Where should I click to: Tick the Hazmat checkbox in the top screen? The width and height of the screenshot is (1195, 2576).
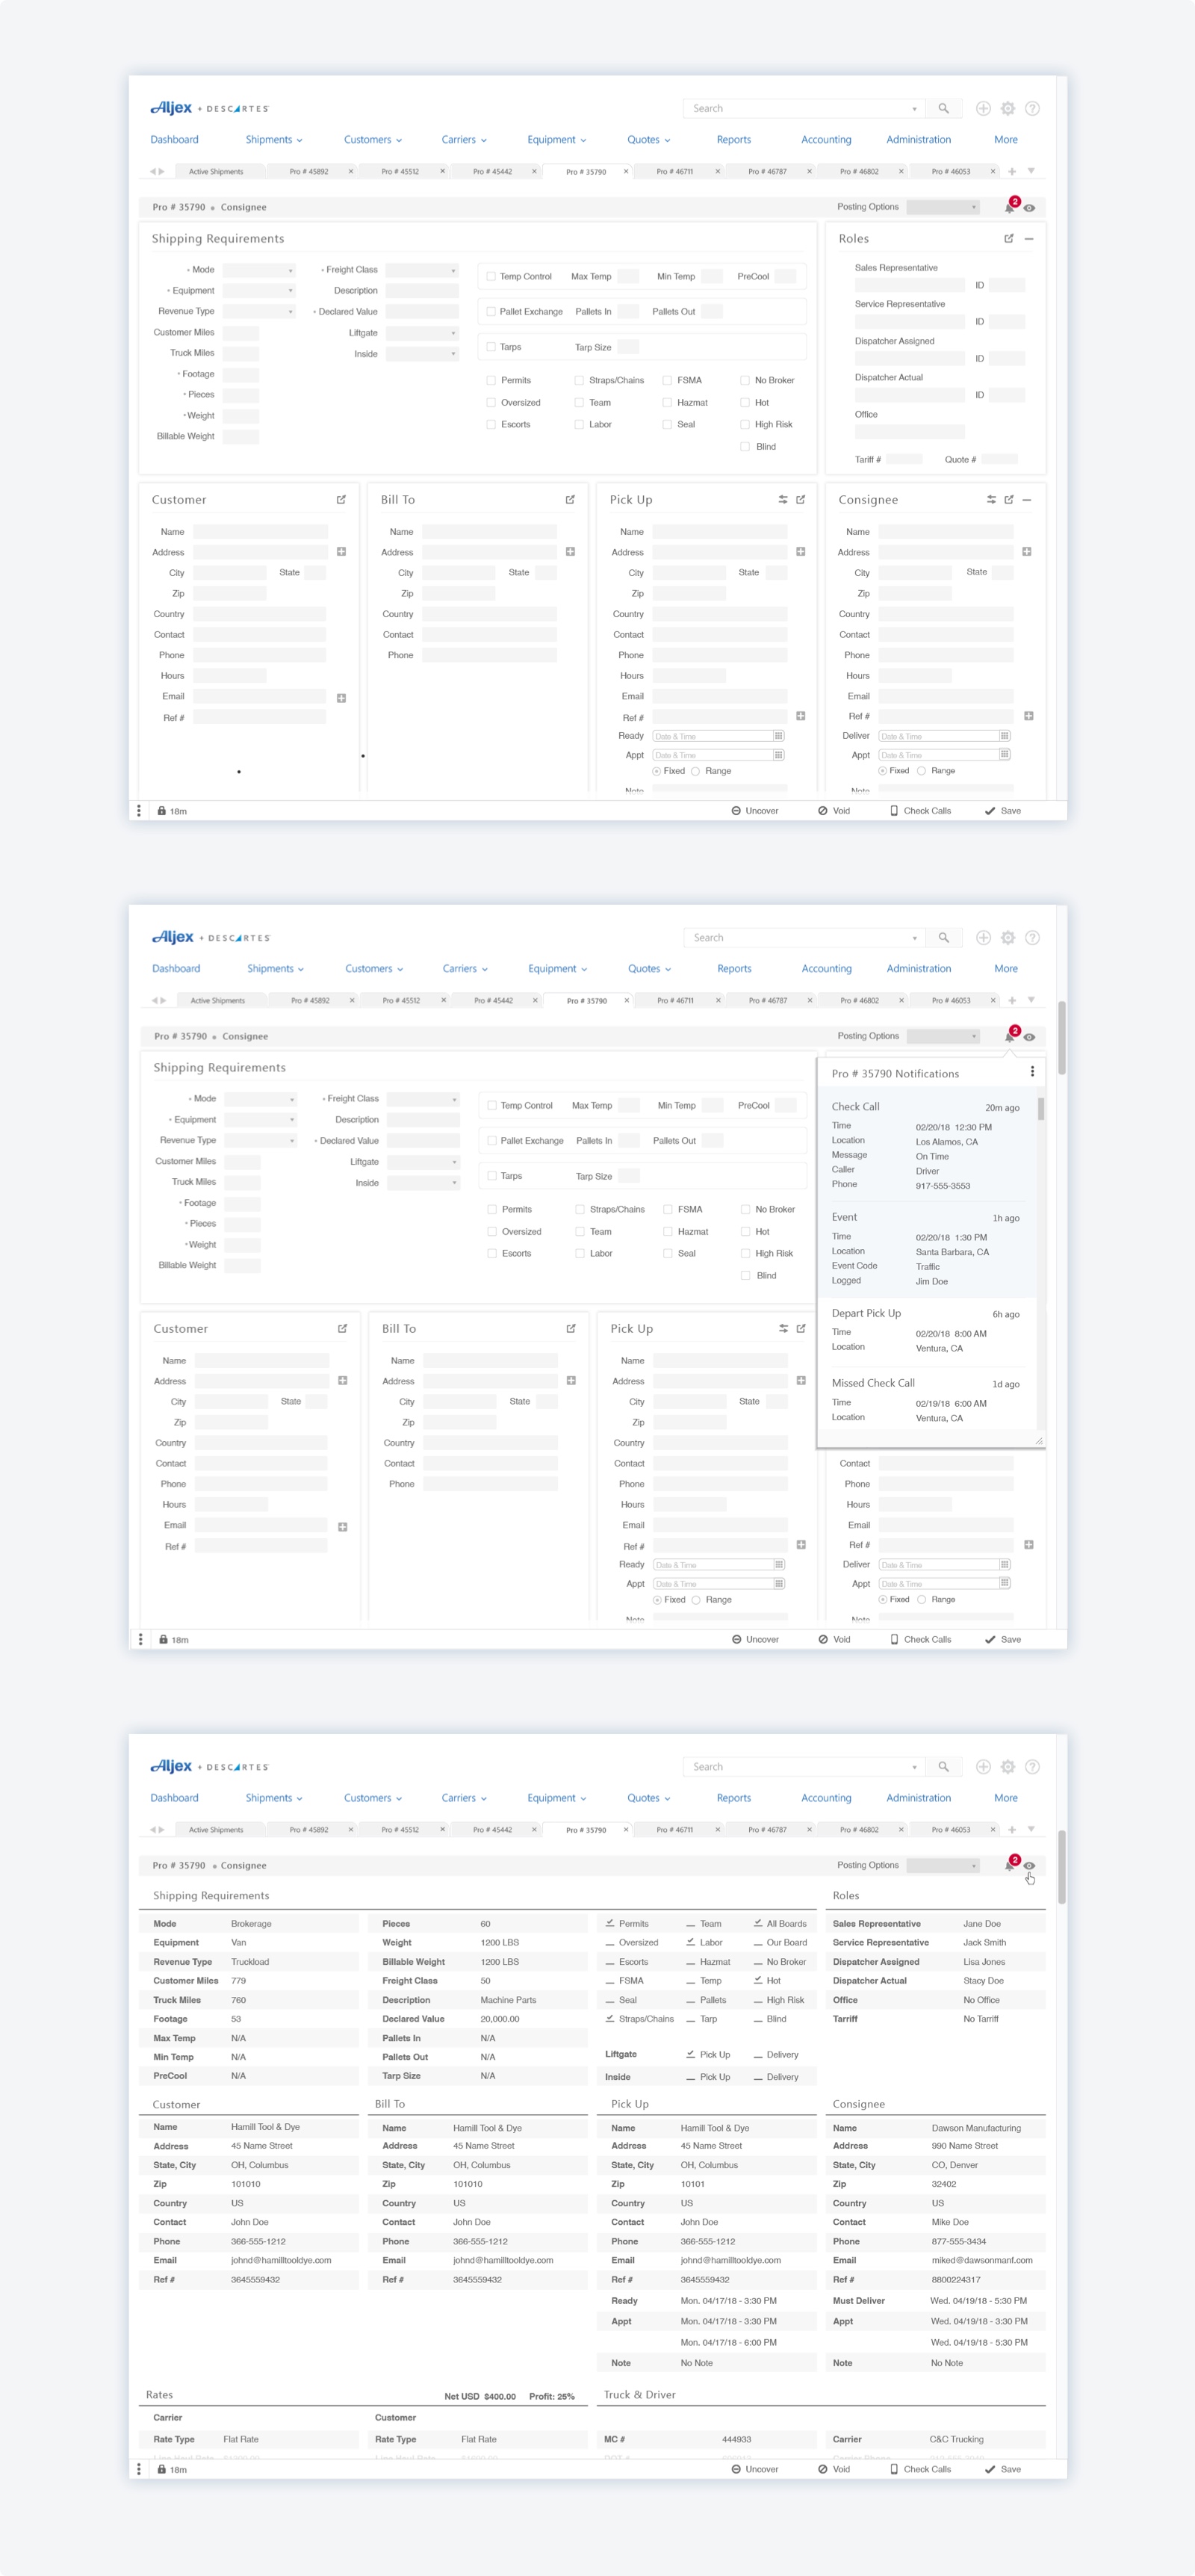tap(667, 402)
